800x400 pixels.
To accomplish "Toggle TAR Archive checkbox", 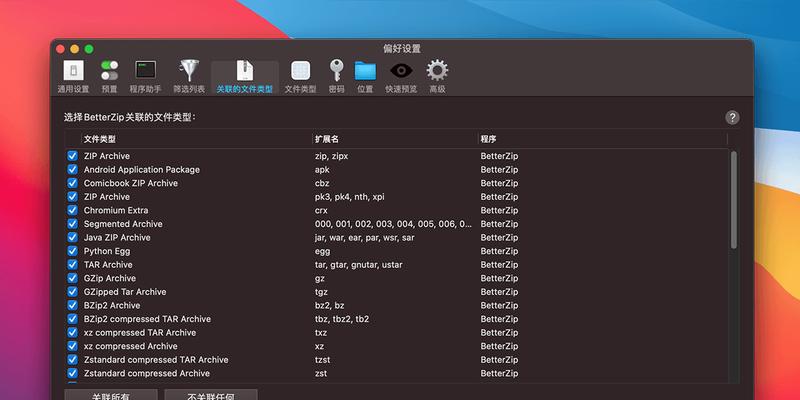I will click(x=72, y=264).
